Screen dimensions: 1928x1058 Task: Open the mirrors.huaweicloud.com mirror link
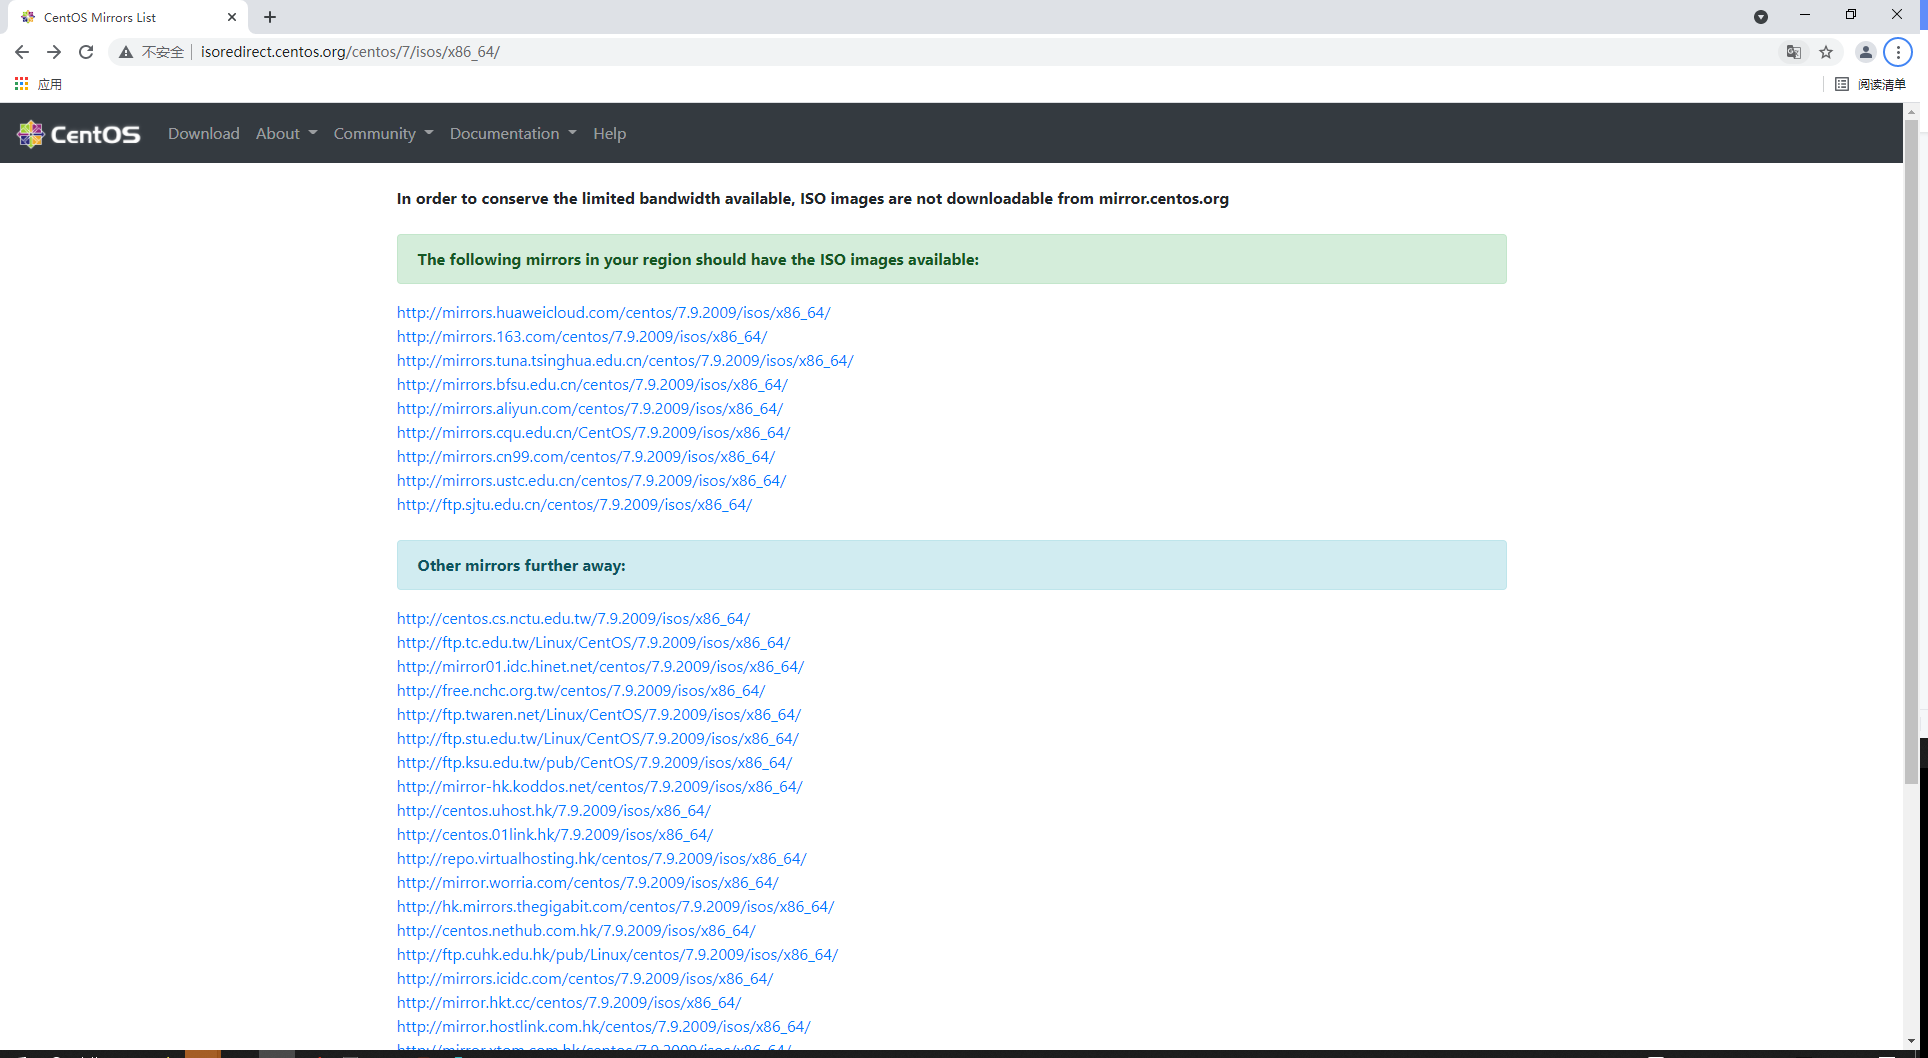[x=613, y=313]
